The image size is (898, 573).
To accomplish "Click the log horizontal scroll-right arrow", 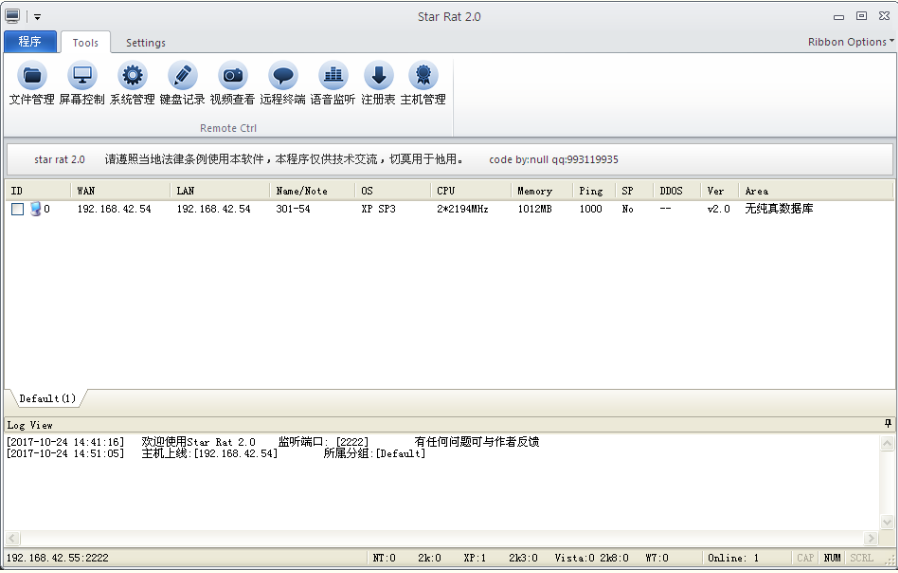I will (871, 538).
